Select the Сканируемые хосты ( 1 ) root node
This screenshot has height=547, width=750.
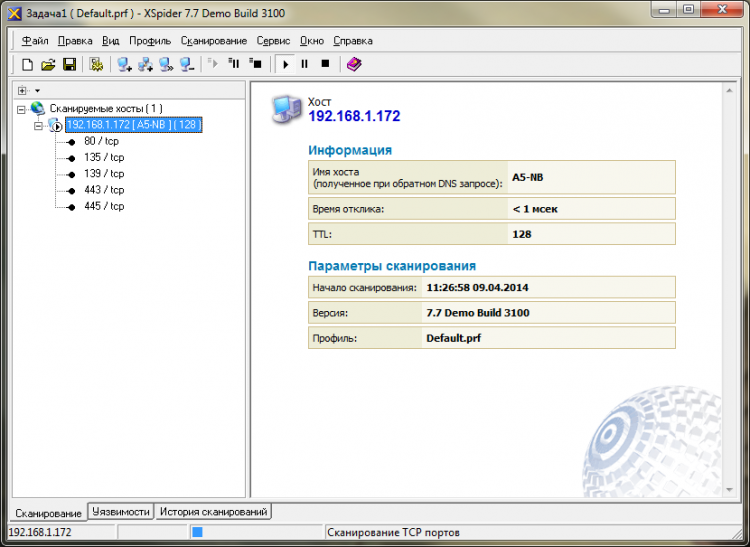[x=106, y=109]
